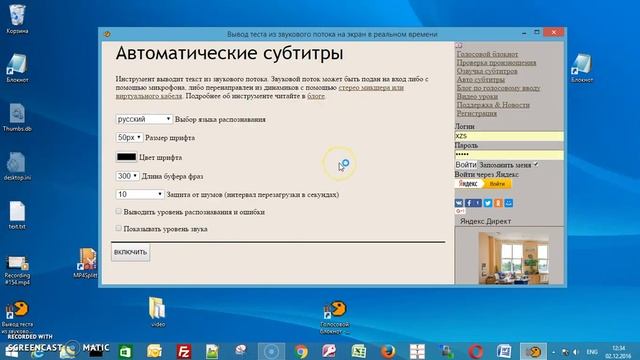The width and height of the screenshot is (640, 360).
Task: Select the text.txt file on the desktop
Action: point(17,215)
